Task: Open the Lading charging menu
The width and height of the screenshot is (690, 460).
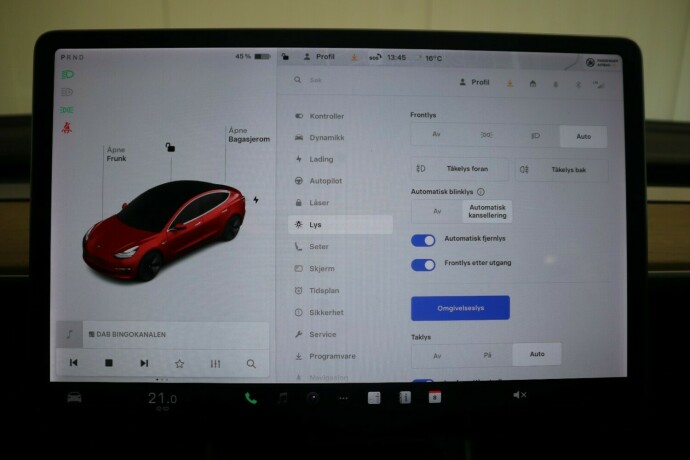Action: [315, 159]
